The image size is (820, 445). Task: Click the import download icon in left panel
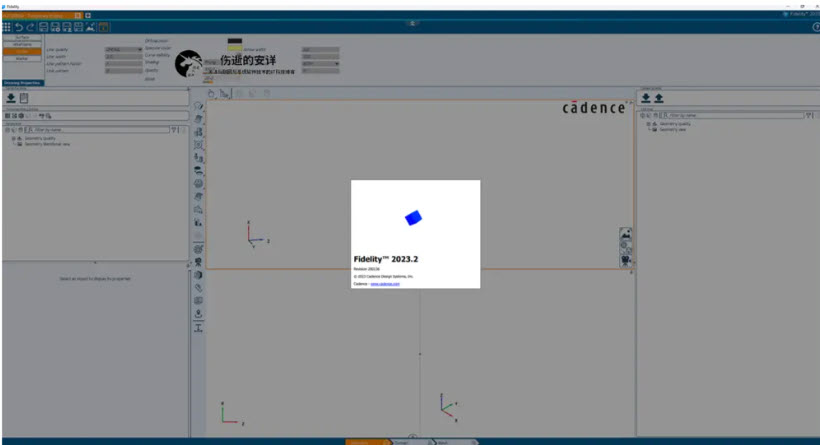pos(11,98)
